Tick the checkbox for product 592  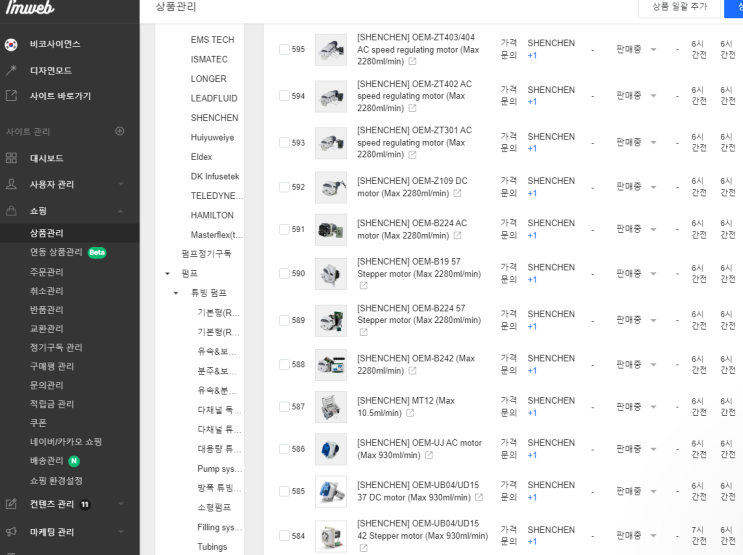284,187
